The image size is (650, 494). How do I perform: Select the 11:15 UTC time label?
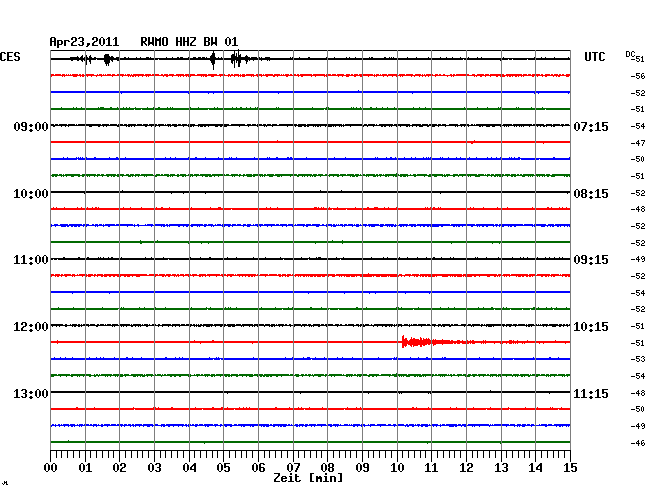(x=591, y=393)
